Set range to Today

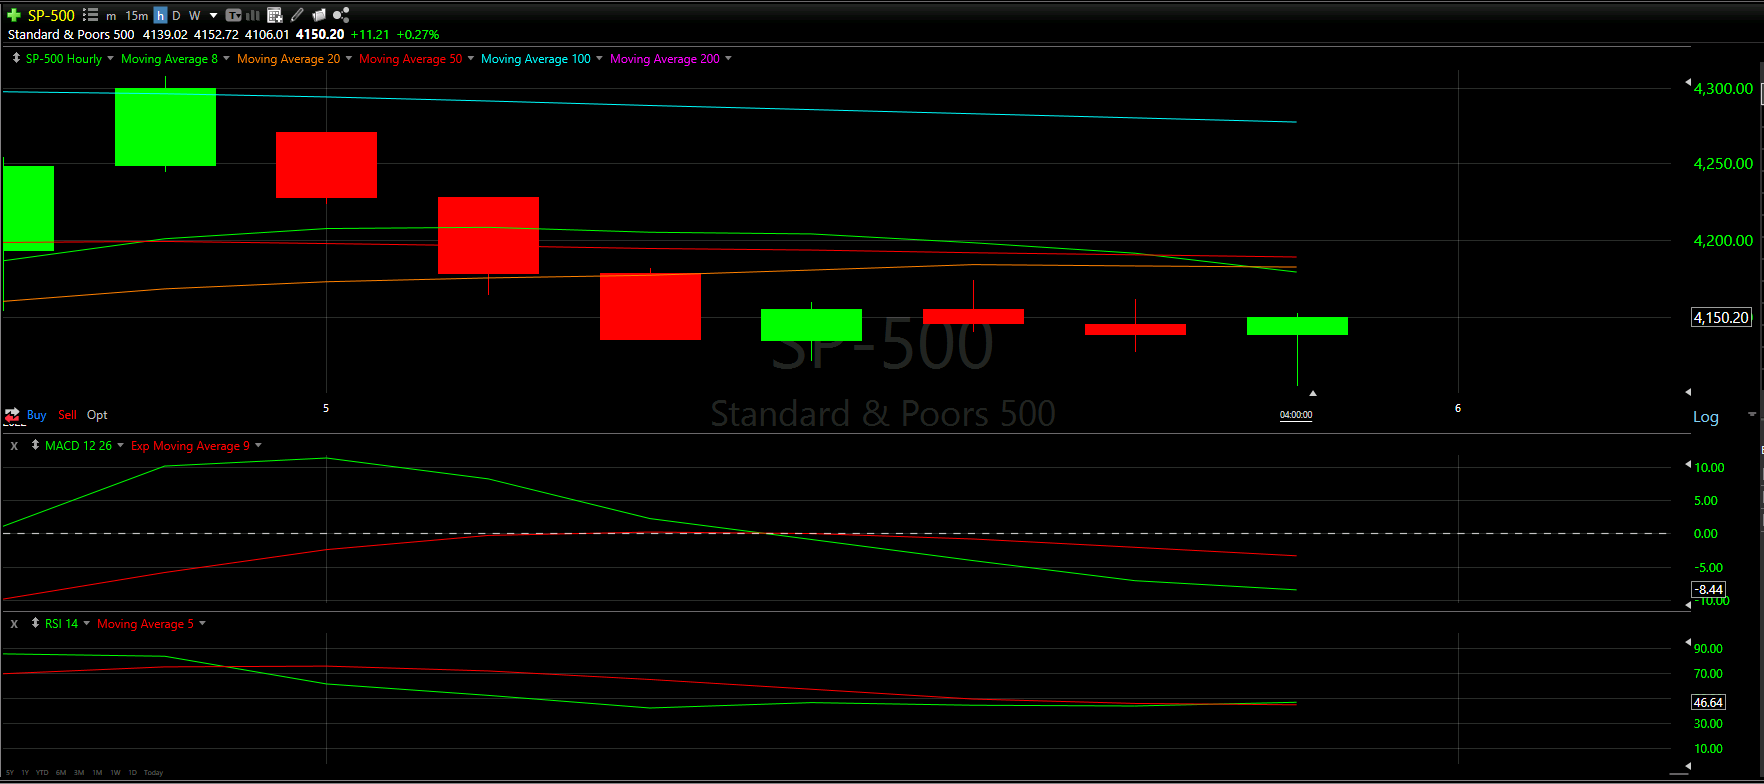click(153, 772)
